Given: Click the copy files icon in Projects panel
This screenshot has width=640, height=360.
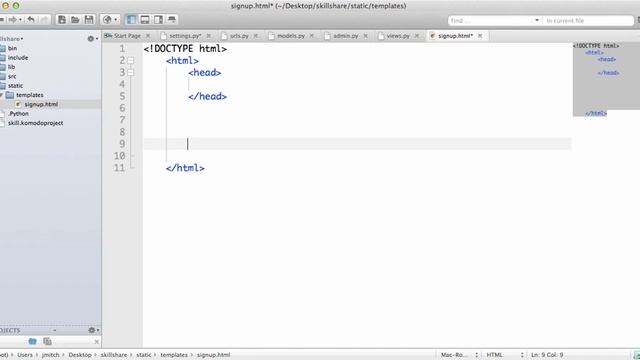Looking at the screenshot, I should pos(47,341).
